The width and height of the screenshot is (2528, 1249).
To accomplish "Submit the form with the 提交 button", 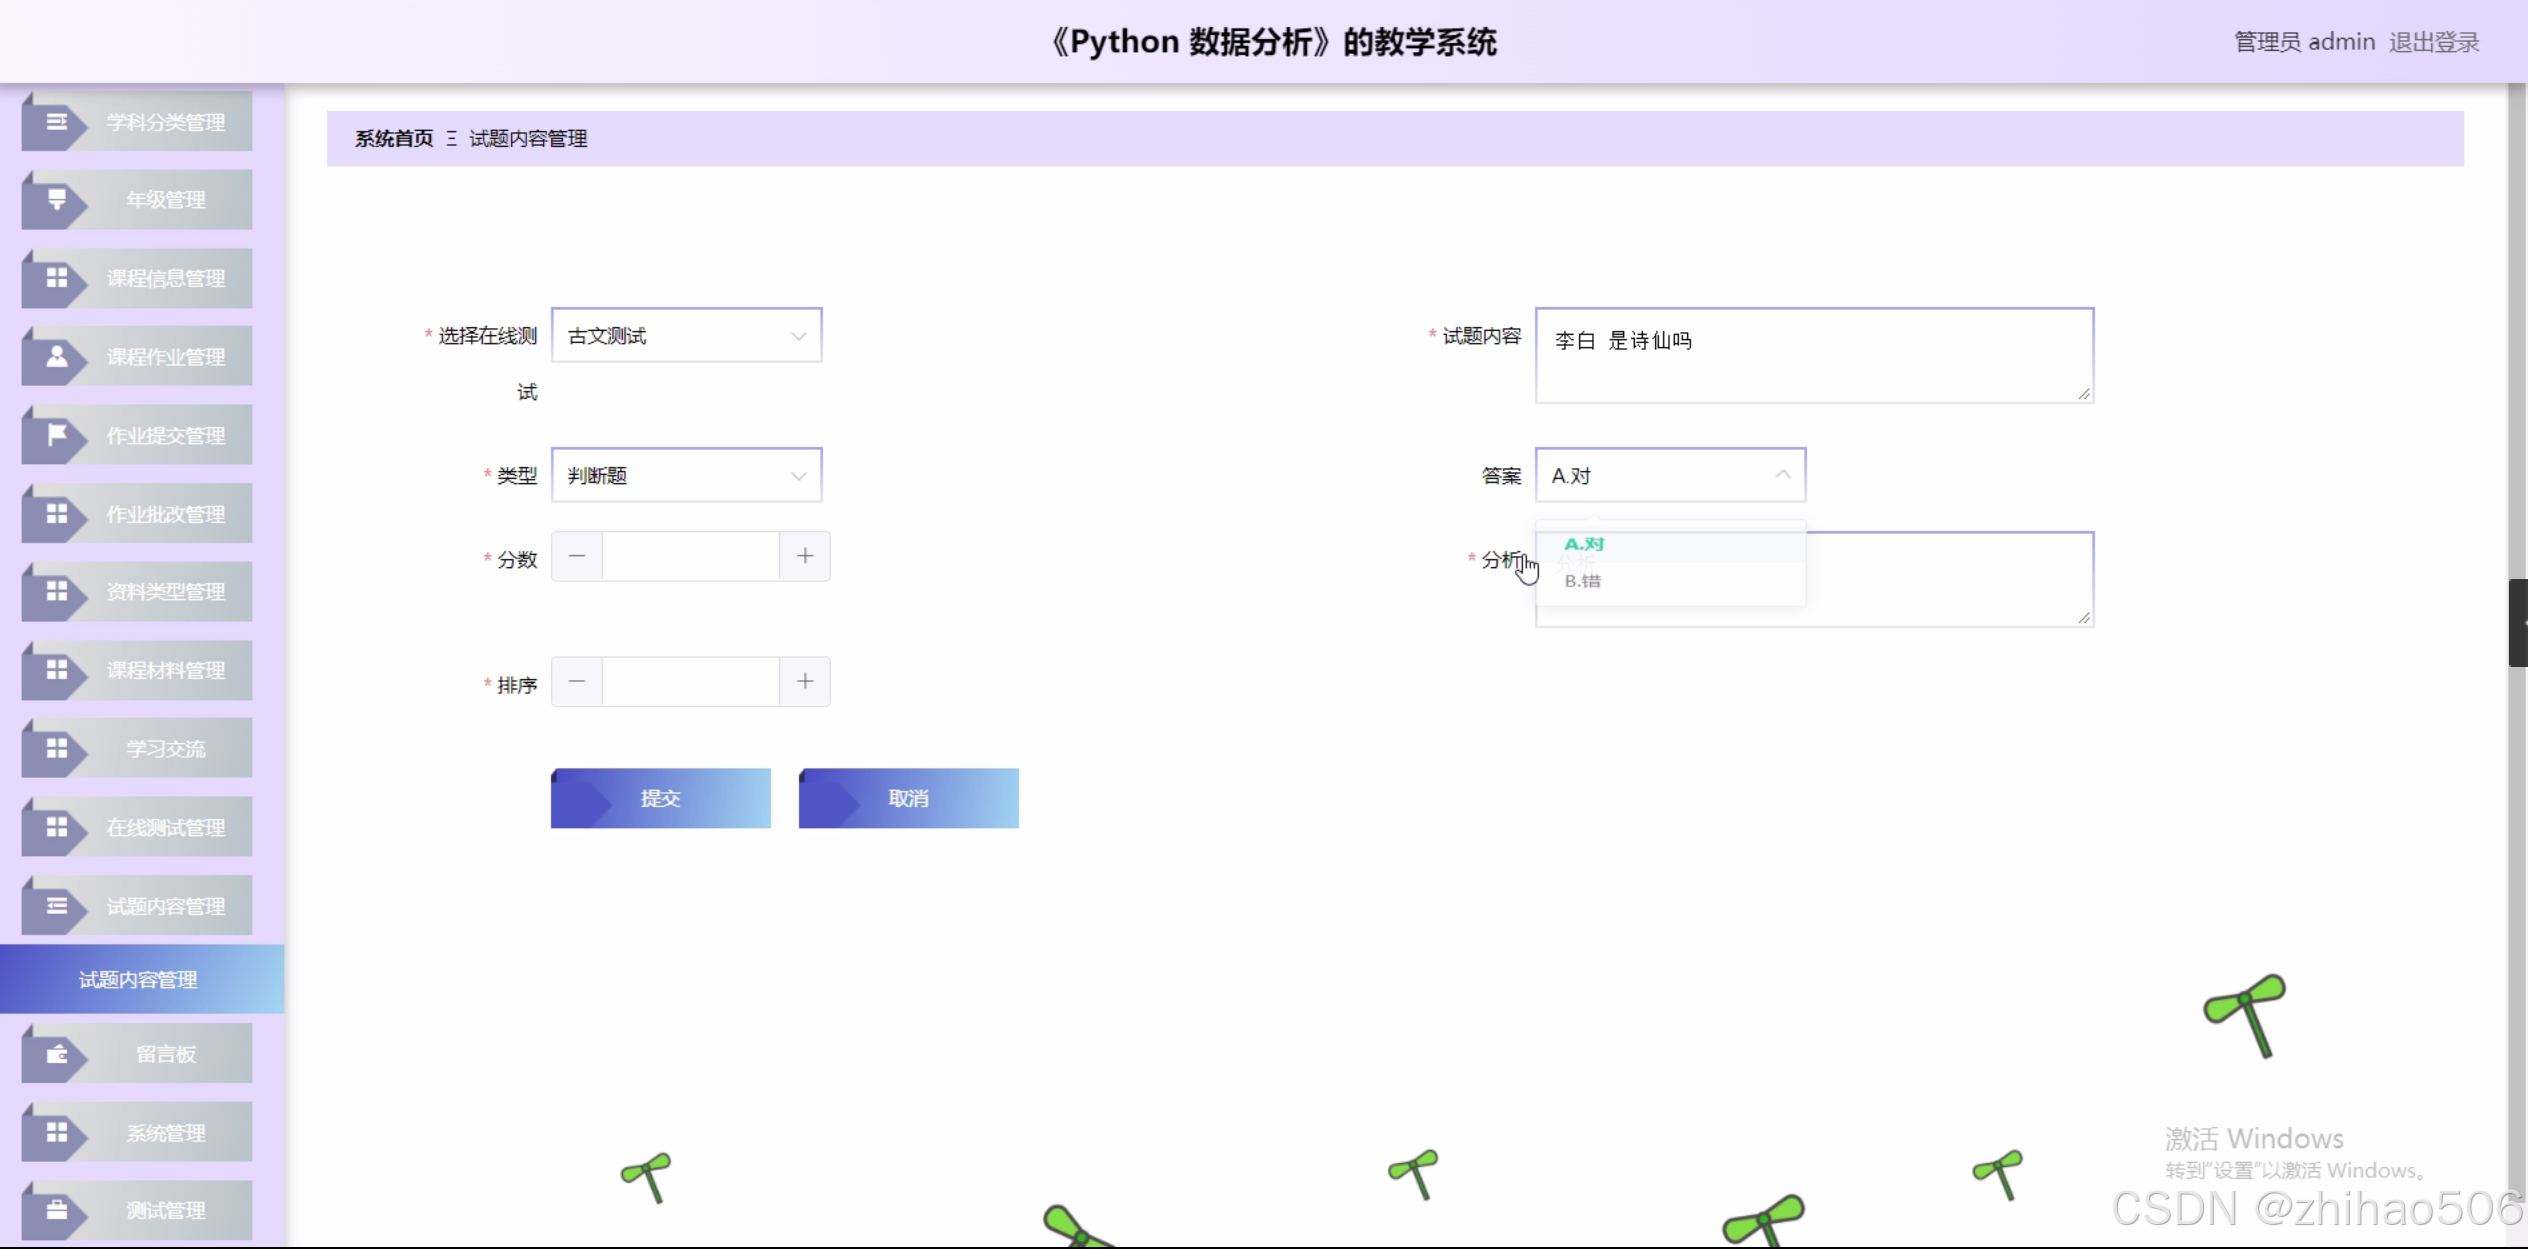I will pos(660,798).
